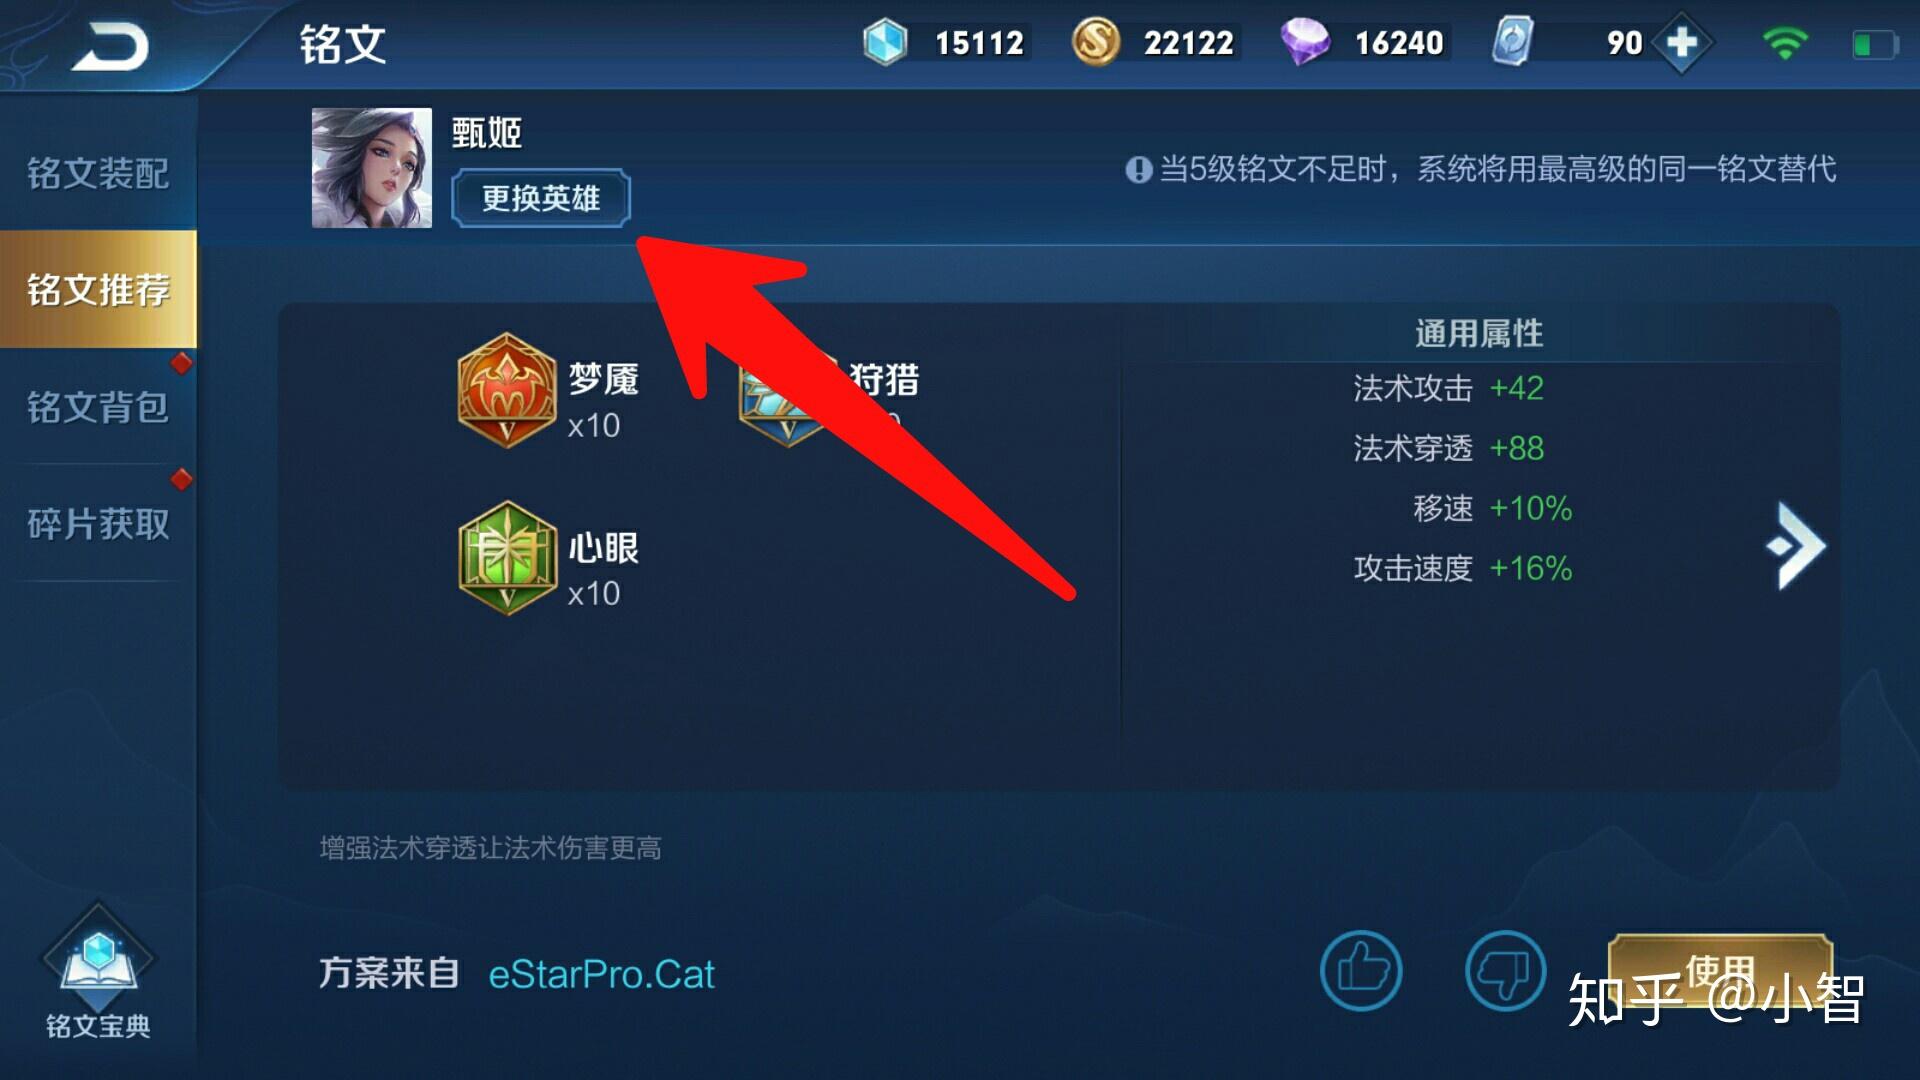Image resolution: width=1920 pixels, height=1080 pixels.
Task: Open the eStarPro.Cat source link
Action: [x=601, y=974]
